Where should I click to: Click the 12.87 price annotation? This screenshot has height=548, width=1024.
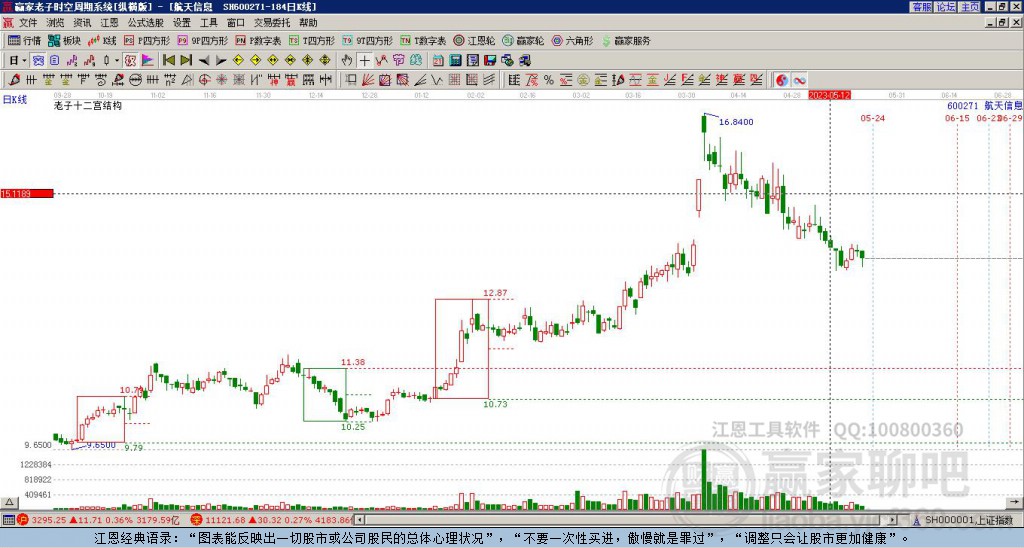click(495, 293)
